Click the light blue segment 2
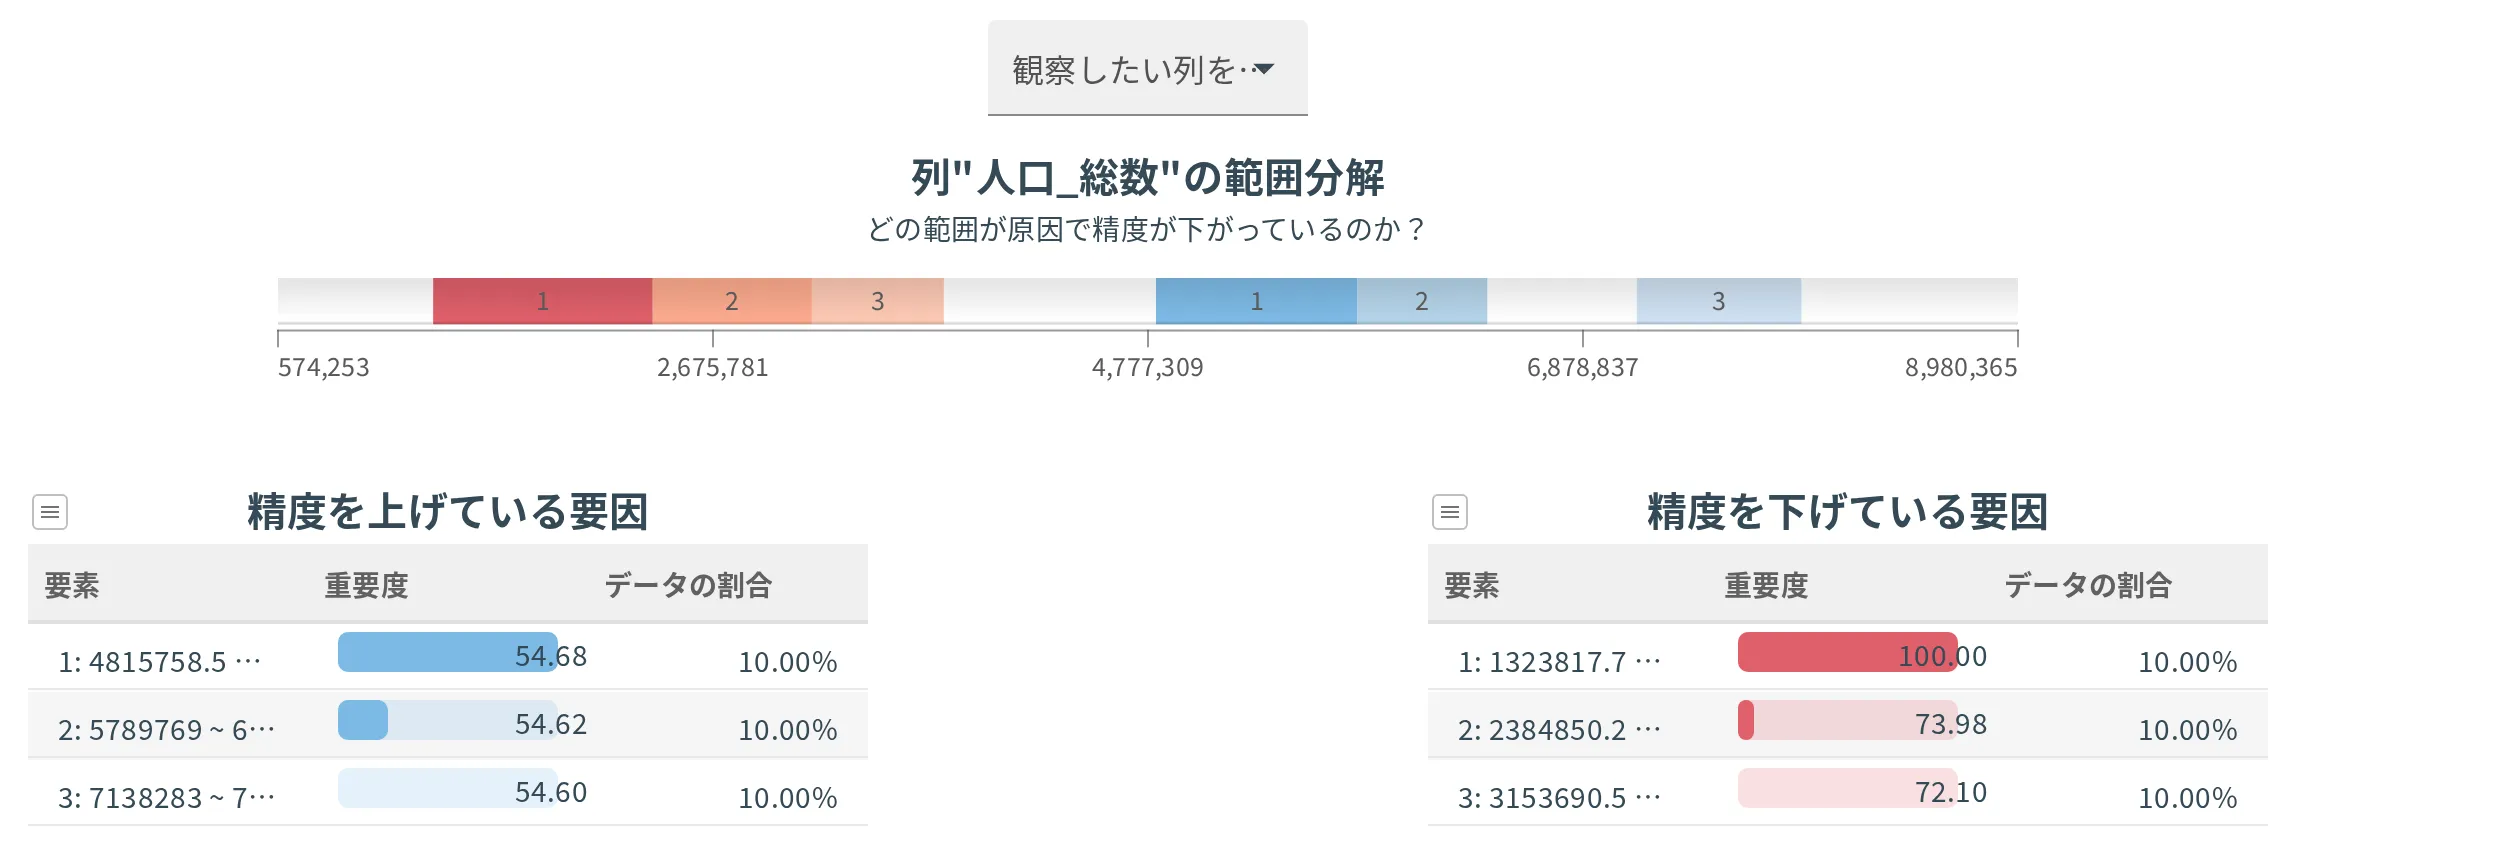The image size is (2496, 844). [x=1422, y=301]
